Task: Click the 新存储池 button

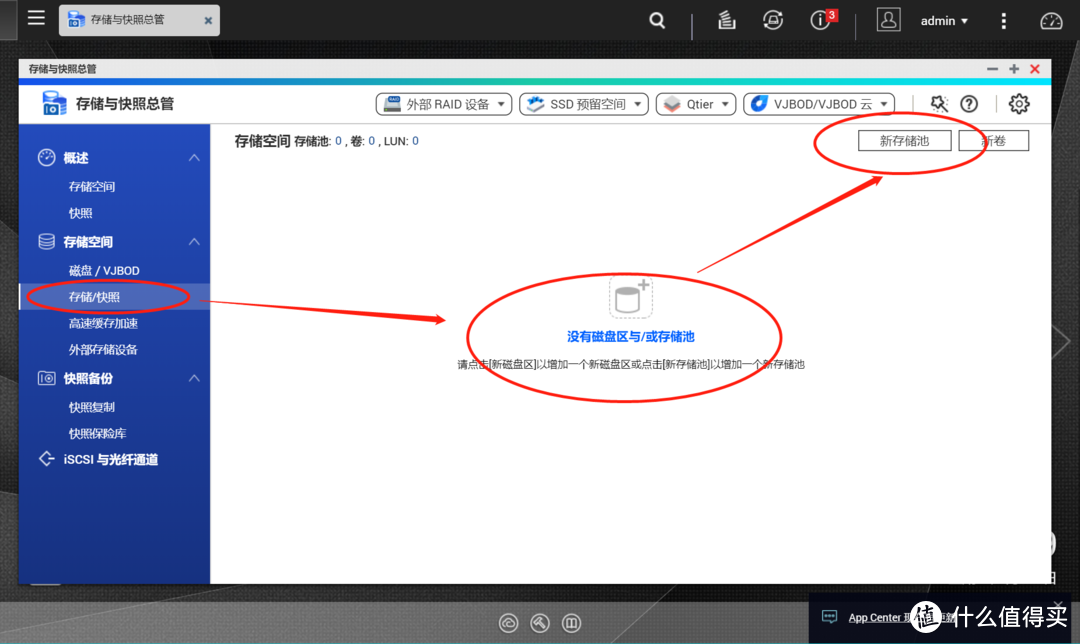Action: click(x=904, y=140)
